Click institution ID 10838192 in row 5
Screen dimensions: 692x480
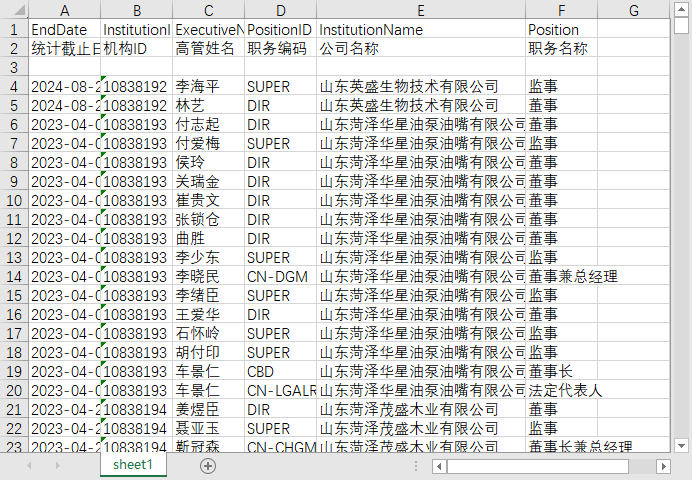(136, 105)
